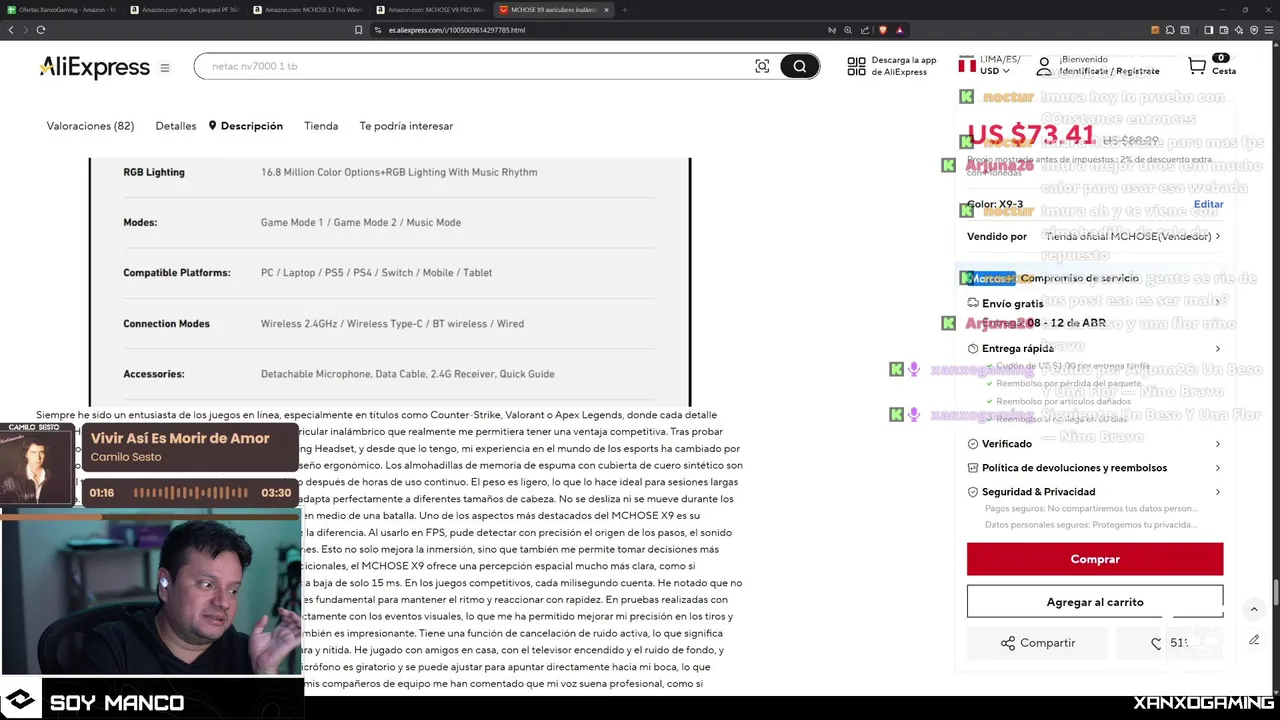Open AliExpress categories hamburger menu
The height and width of the screenshot is (720, 1280).
click(165, 68)
